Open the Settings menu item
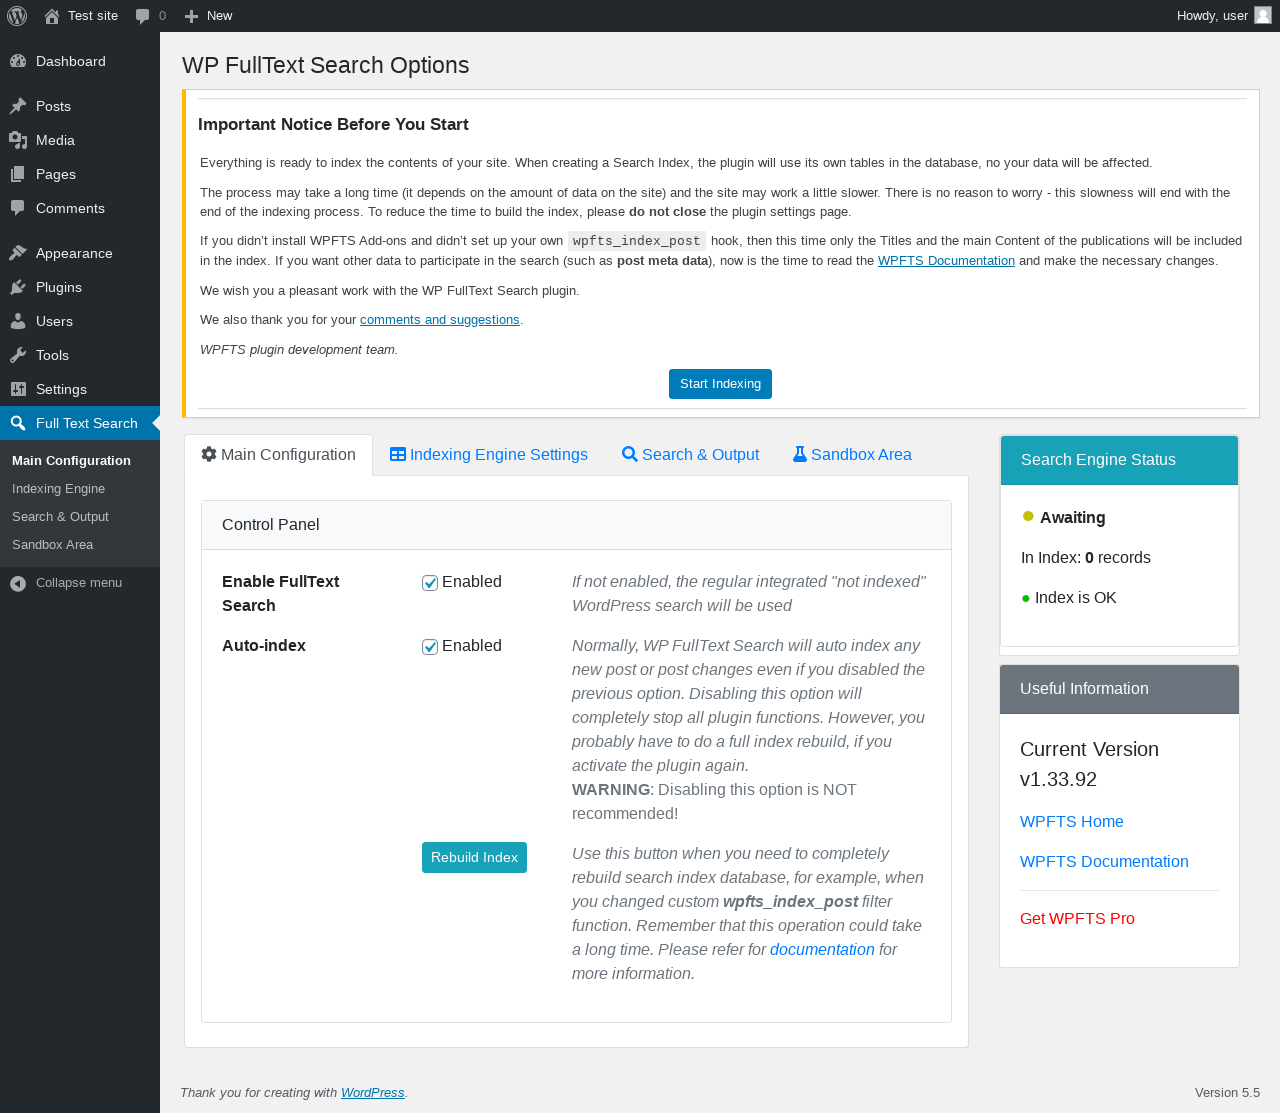 [80, 389]
